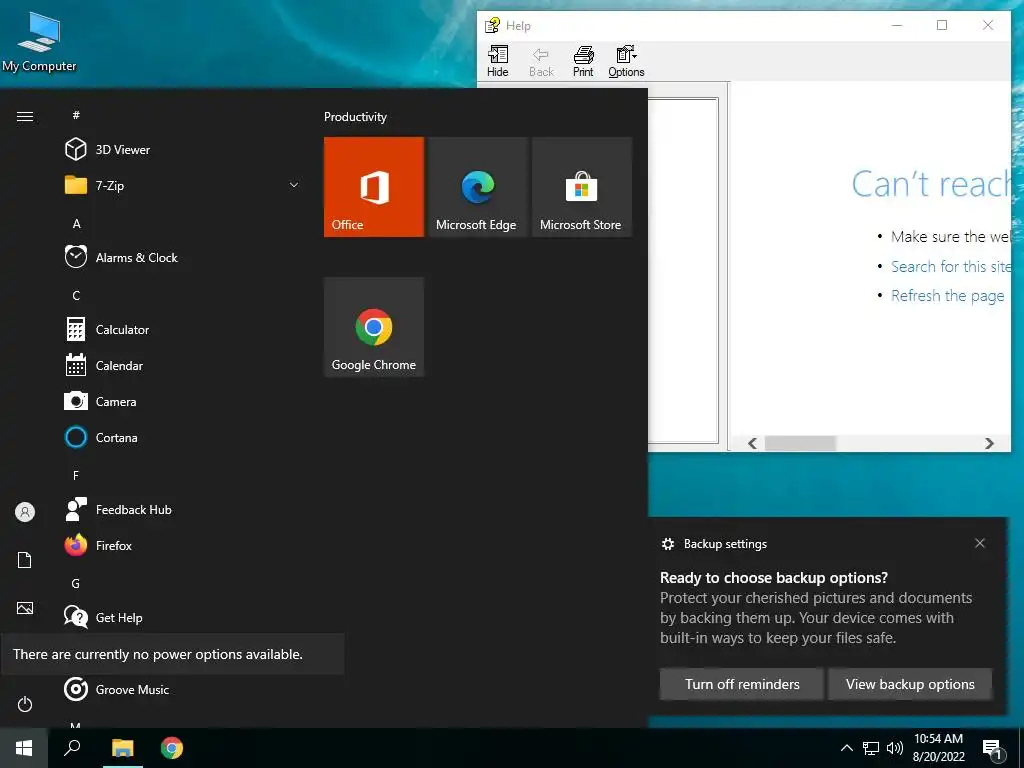Expand the 7-Zip folder chevron
This screenshot has width=1024, height=768.
pos(294,185)
